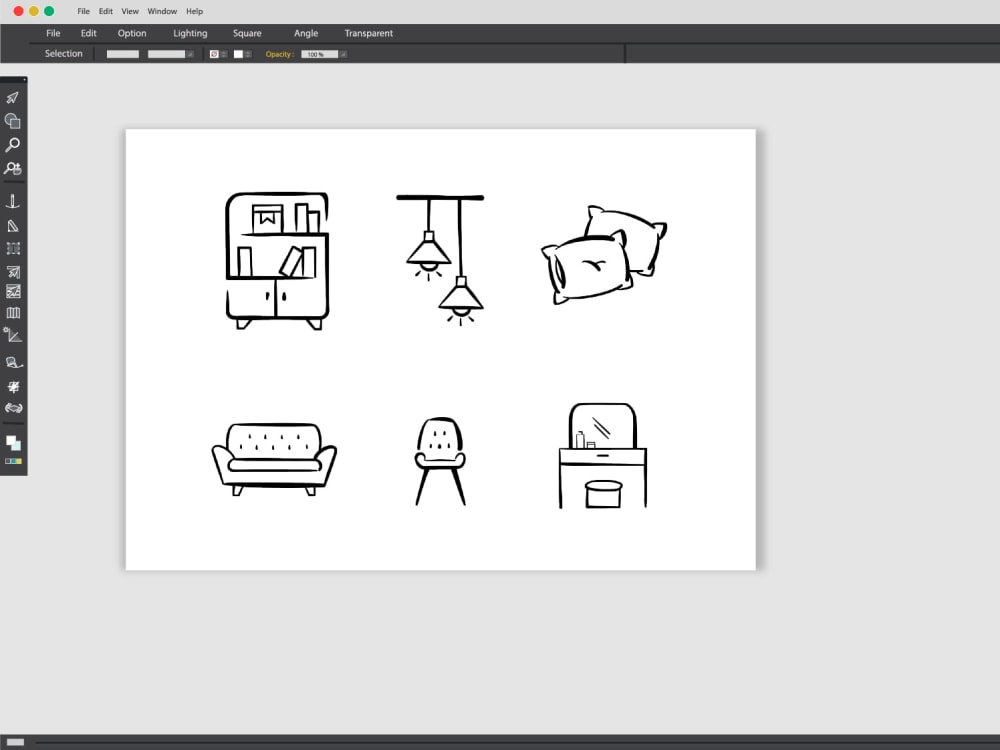
Task: Open the Transparent menu
Action: (x=369, y=33)
